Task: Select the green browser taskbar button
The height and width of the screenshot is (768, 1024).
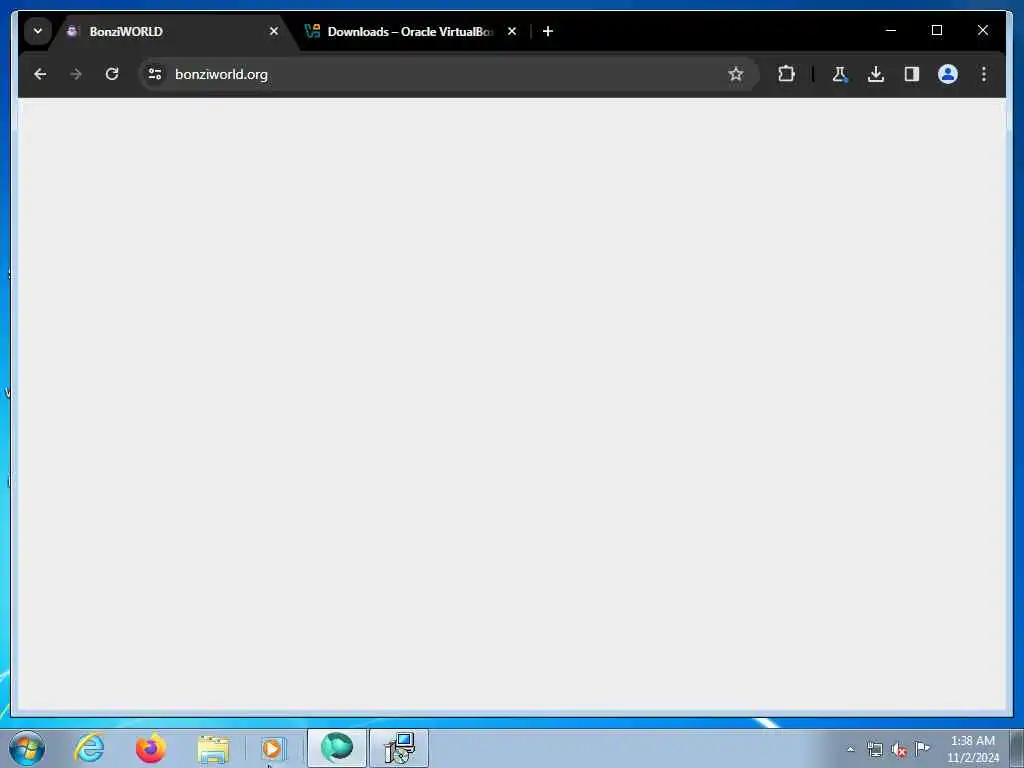Action: 337,748
